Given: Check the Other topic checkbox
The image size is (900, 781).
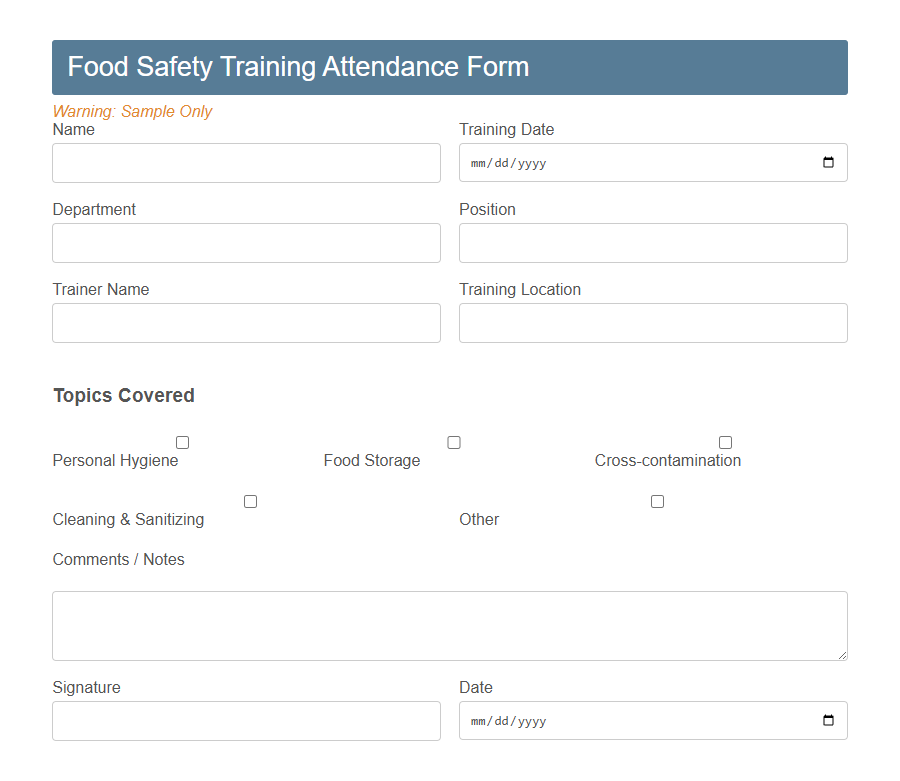Looking at the screenshot, I should point(657,501).
